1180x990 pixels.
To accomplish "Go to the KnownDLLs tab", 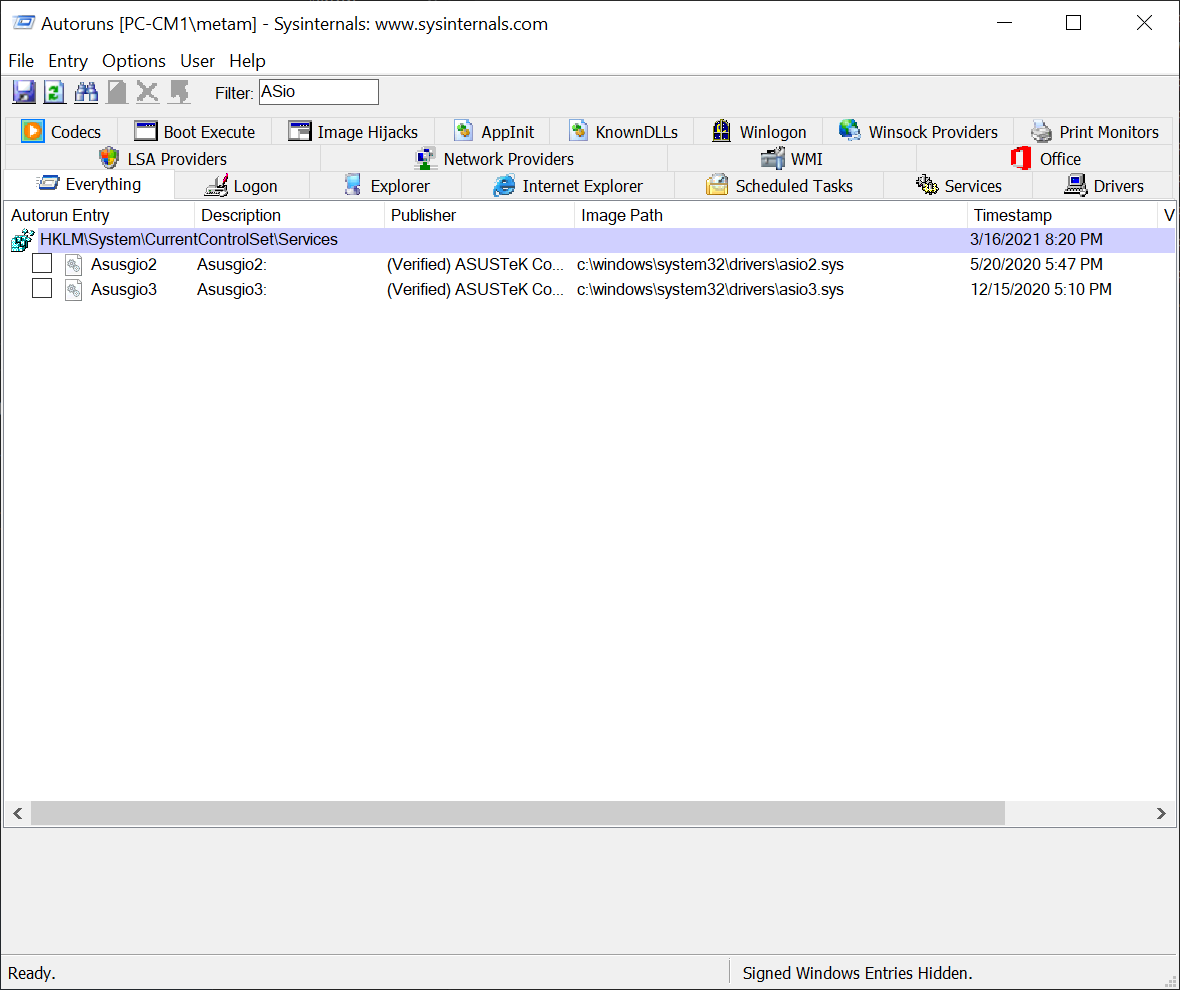I will coord(622,132).
